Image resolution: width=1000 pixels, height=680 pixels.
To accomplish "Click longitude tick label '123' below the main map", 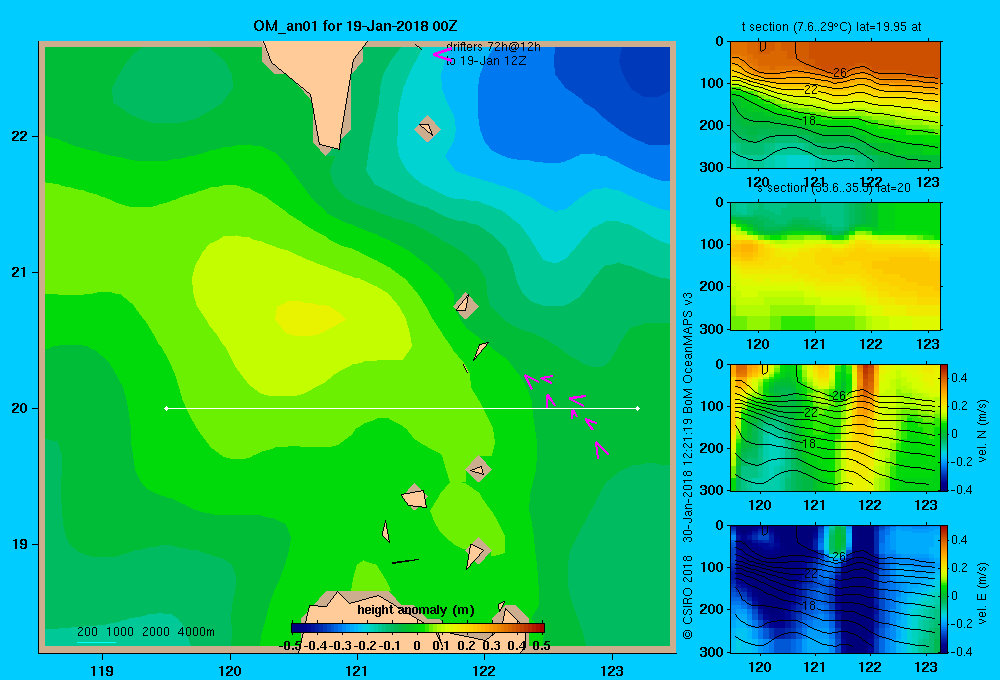I will (612, 670).
